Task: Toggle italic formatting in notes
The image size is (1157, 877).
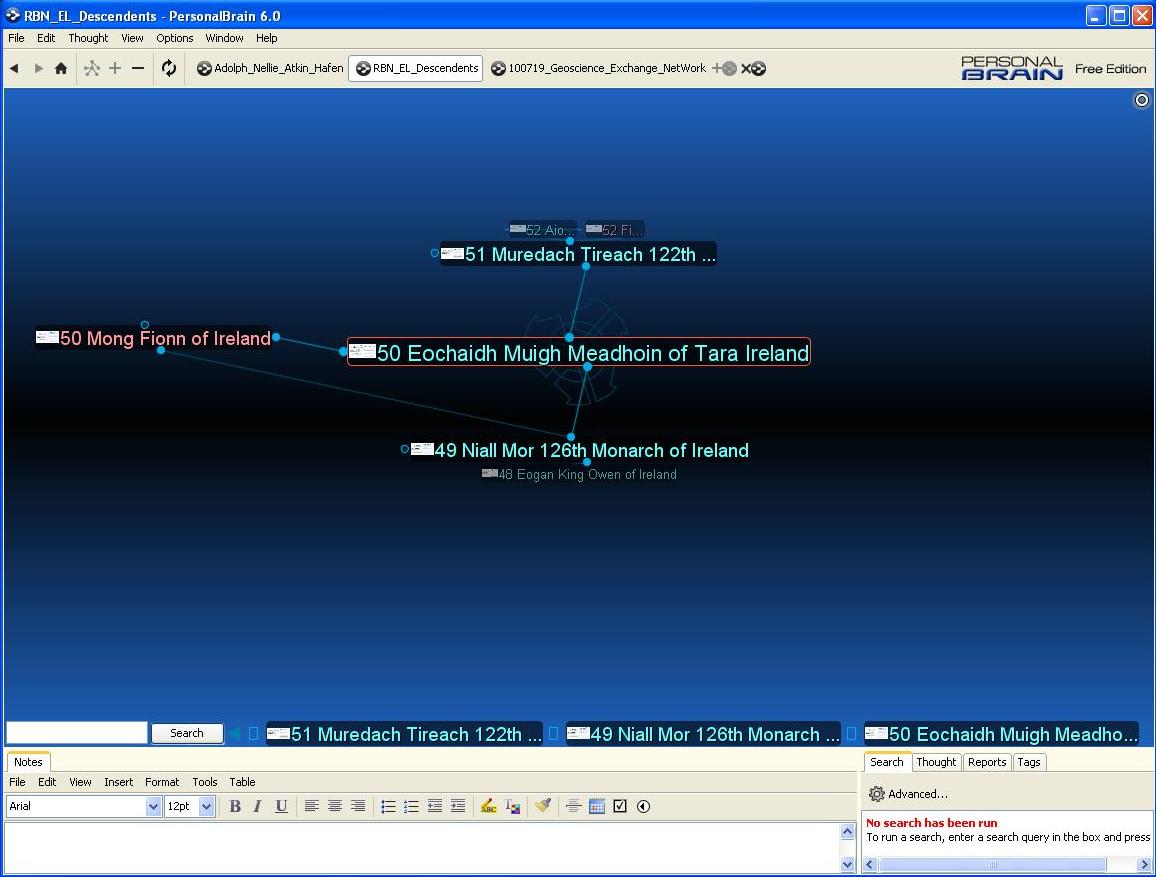Action: (x=258, y=806)
